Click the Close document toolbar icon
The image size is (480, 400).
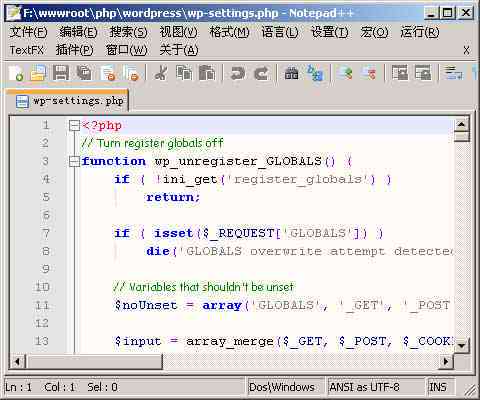[x=108, y=73]
